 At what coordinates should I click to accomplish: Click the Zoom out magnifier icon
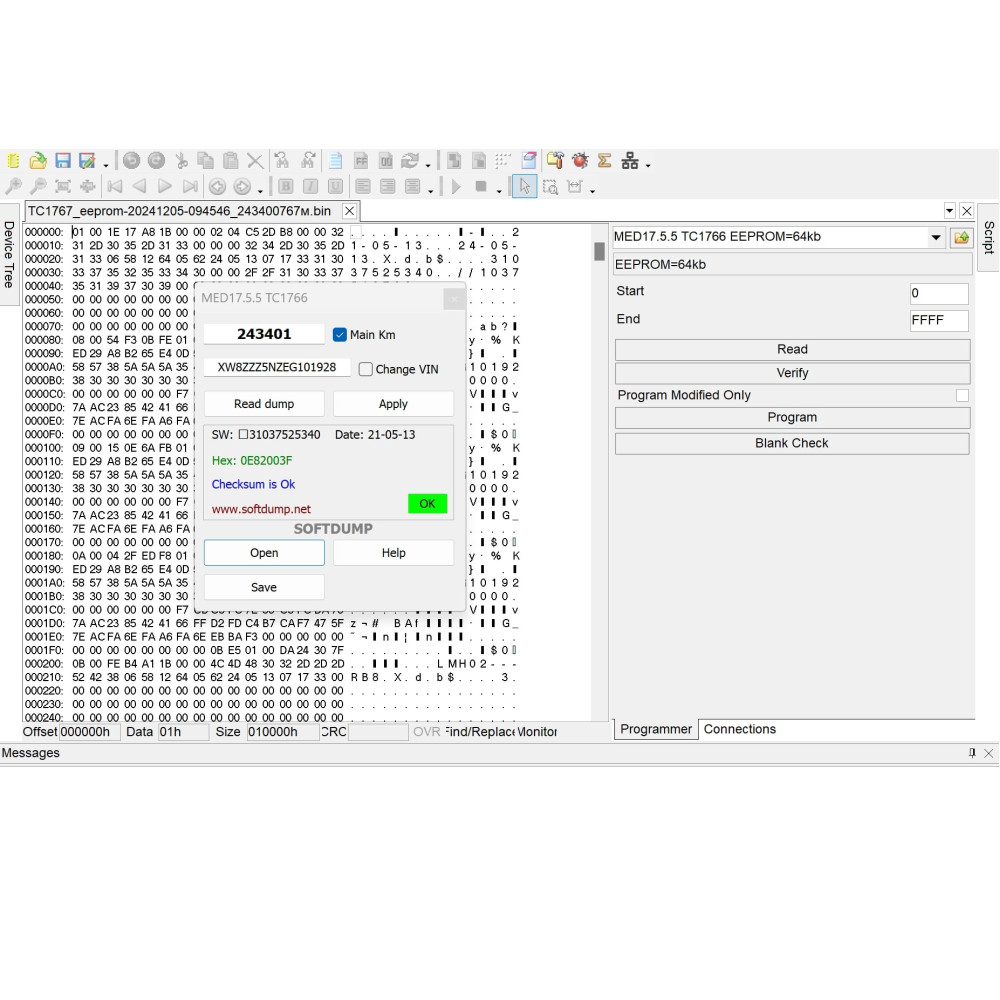tap(38, 186)
